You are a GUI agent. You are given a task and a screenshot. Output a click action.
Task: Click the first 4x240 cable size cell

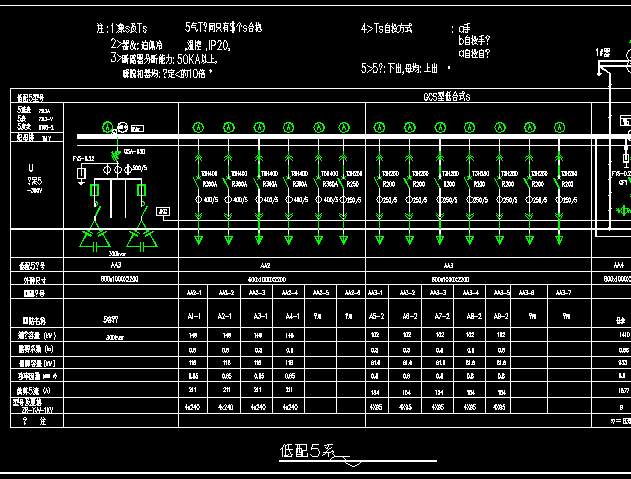click(x=193, y=407)
